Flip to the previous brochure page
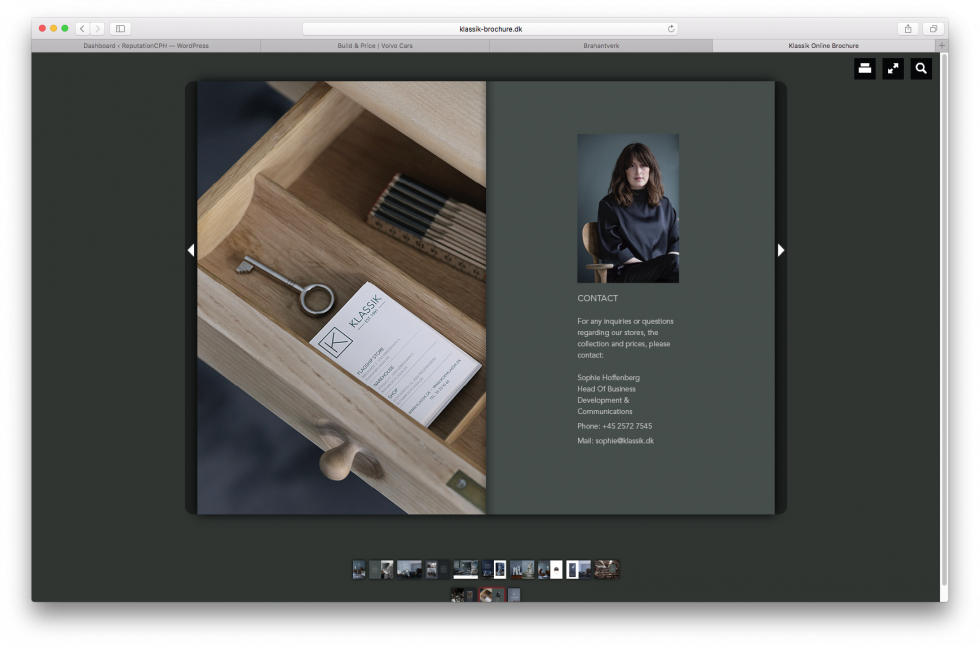The height and width of the screenshot is (647, 980). coord(191,250)
